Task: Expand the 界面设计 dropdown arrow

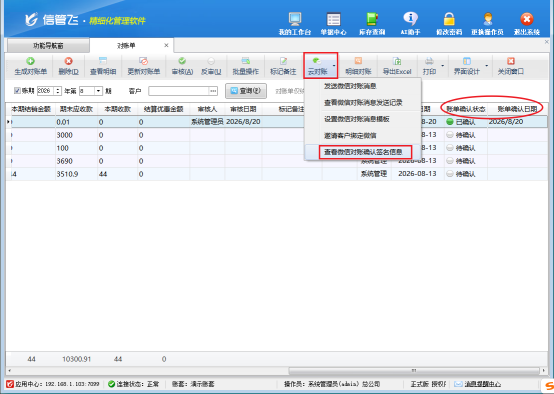Action: pos(487,66)
